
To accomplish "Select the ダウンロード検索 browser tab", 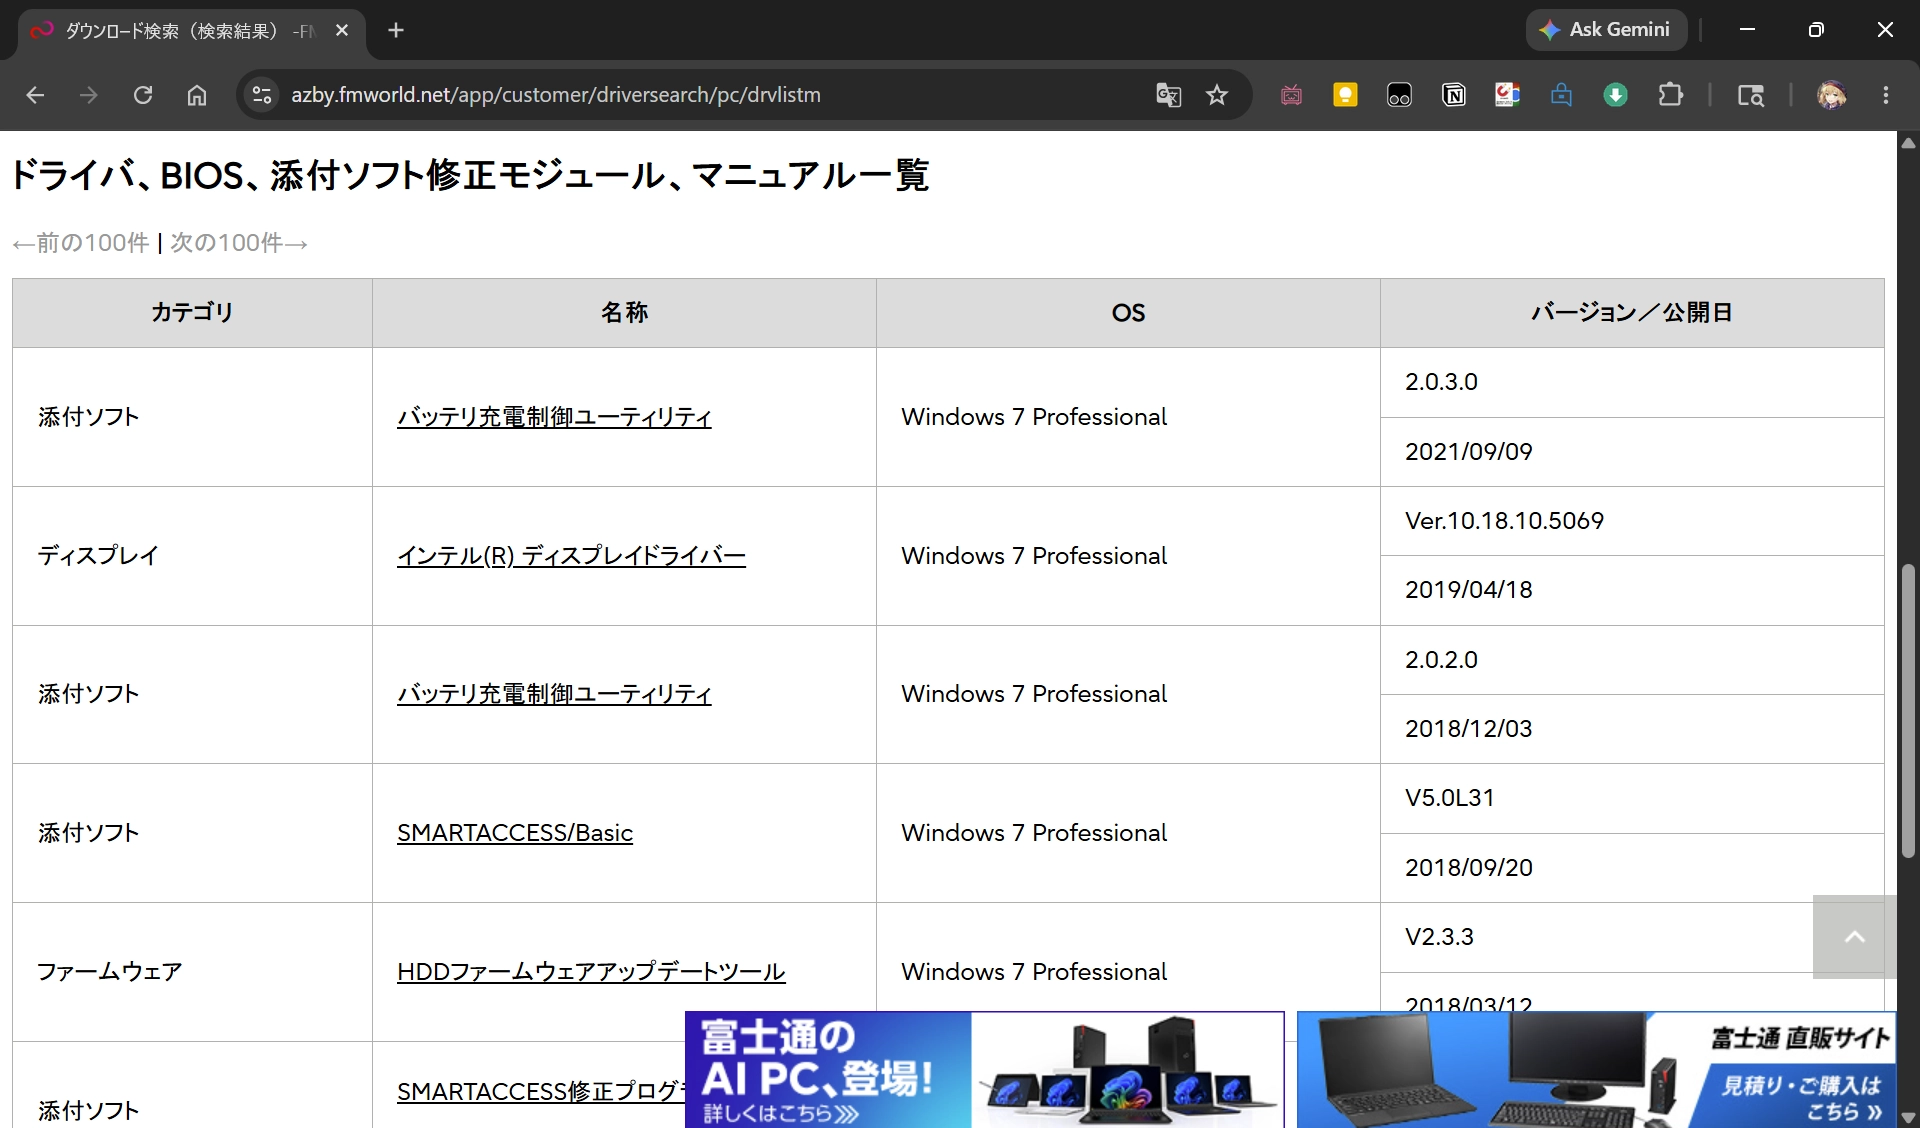I will tap(190, 31).
